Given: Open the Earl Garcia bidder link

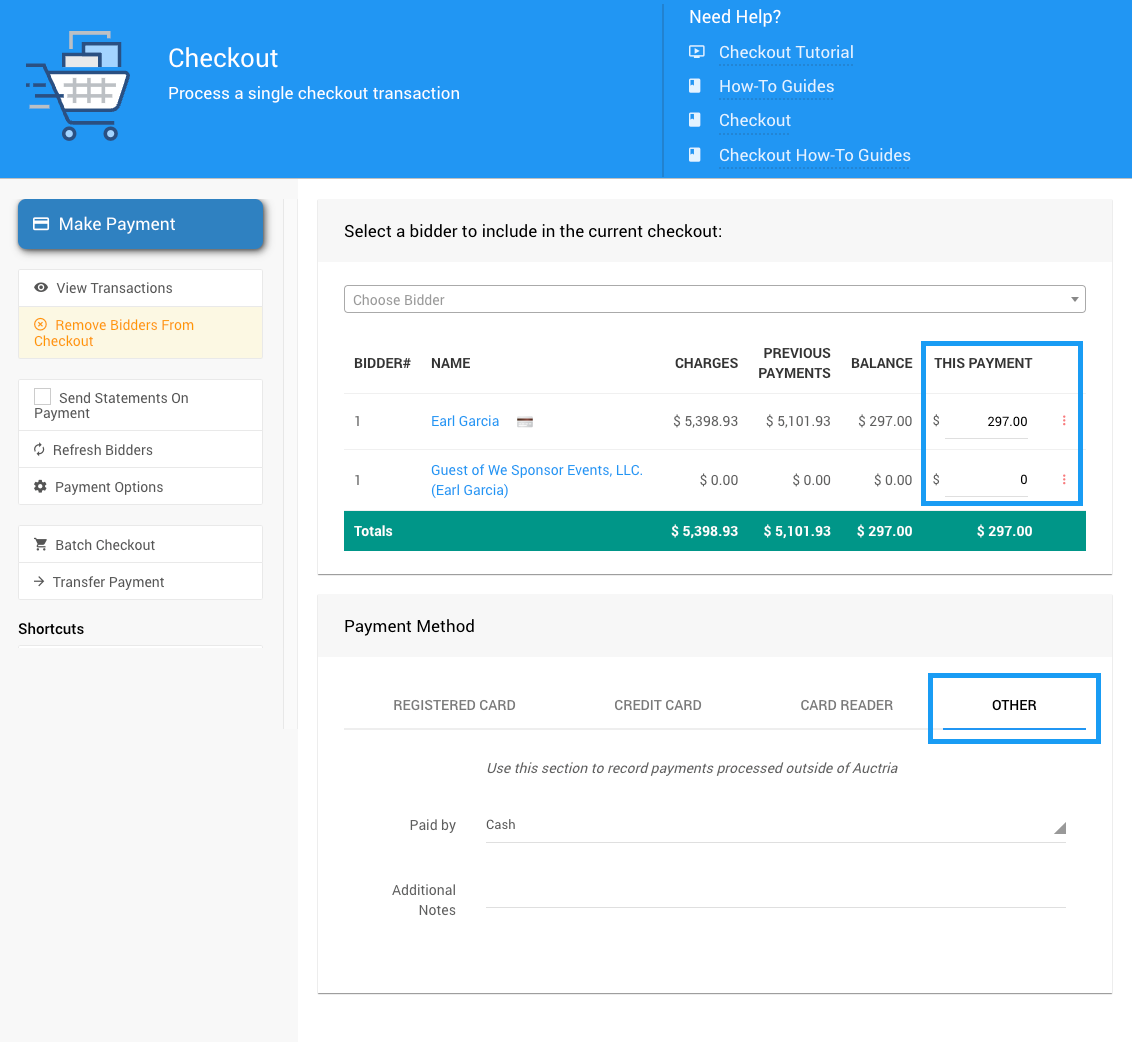Looking at the screenshot, I should 465,421.
